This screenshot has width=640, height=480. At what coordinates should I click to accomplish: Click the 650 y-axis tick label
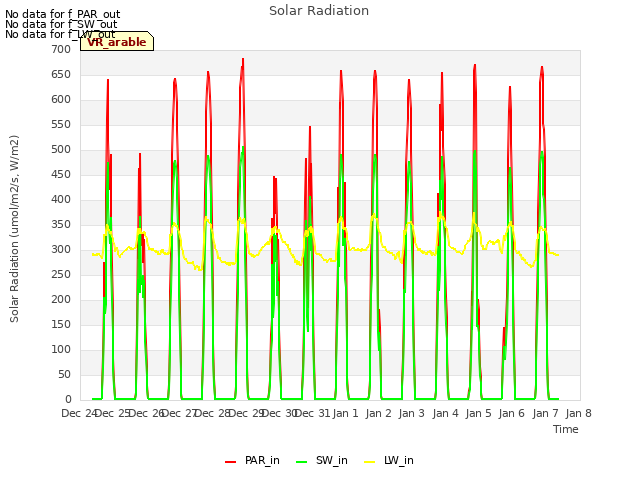[x=61, y=75]
